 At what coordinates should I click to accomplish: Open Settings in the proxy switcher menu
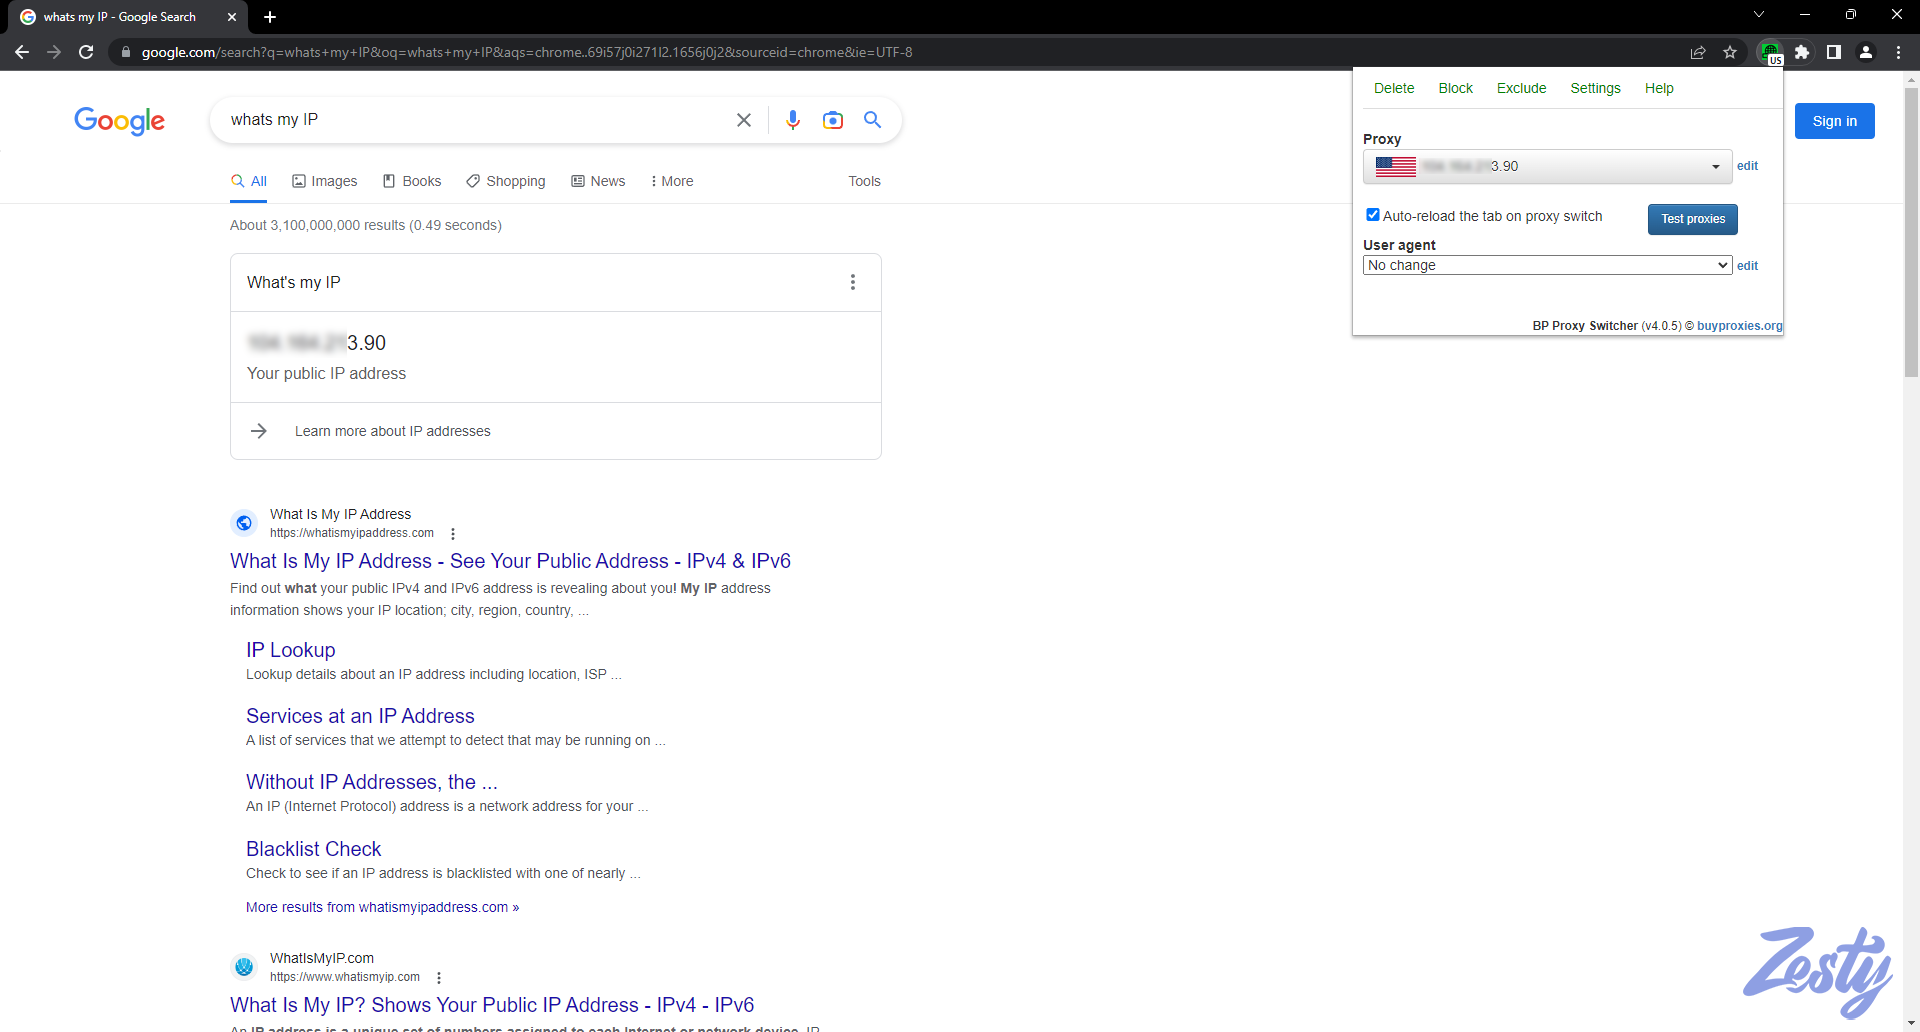point(1595,88)
